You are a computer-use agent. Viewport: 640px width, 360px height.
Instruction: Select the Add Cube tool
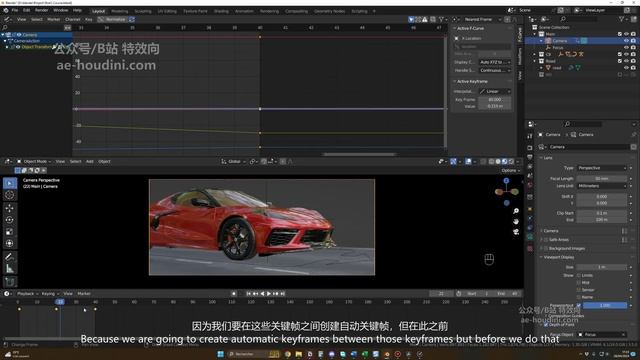click(x=10, y=282)
